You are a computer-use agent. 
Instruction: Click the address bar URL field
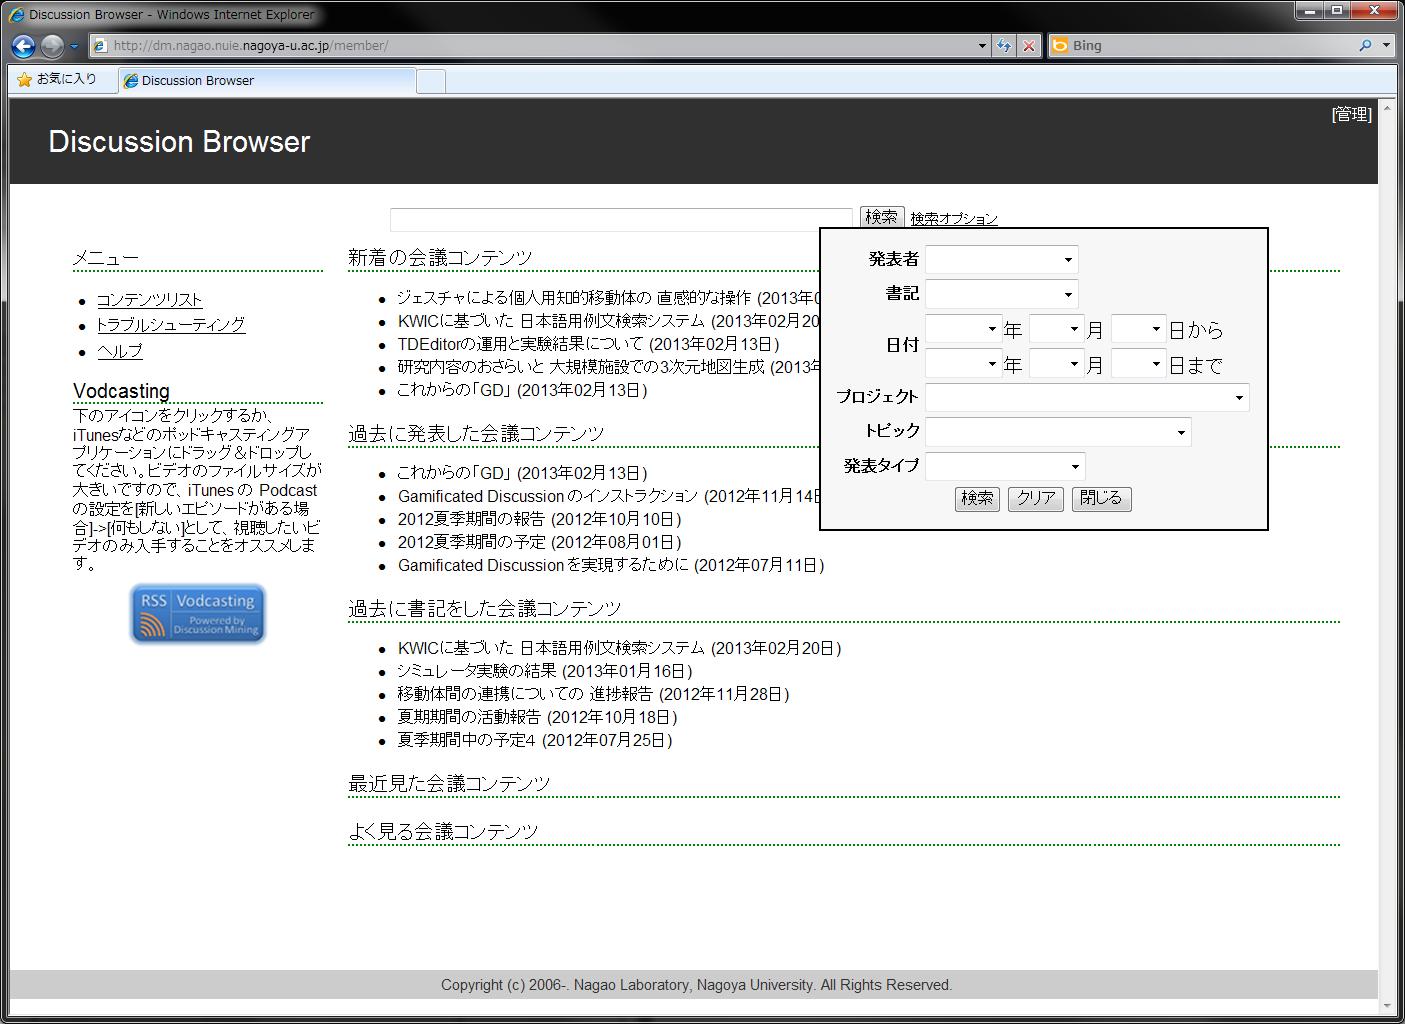point(540,46)
